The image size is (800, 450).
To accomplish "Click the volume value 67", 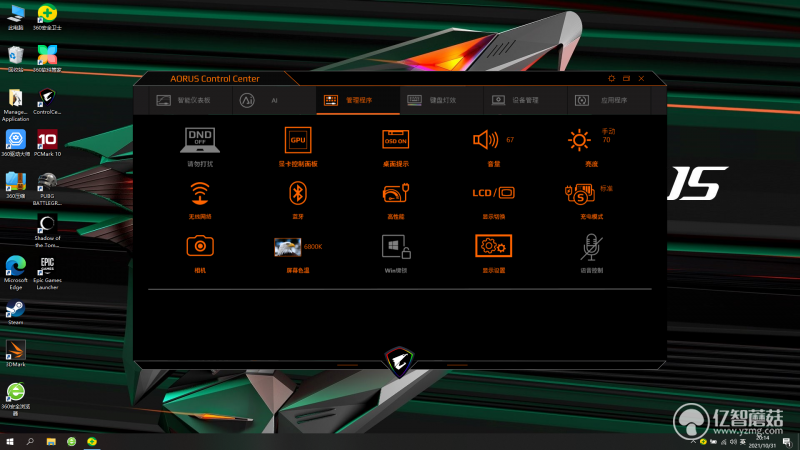I will click(510, 139).
